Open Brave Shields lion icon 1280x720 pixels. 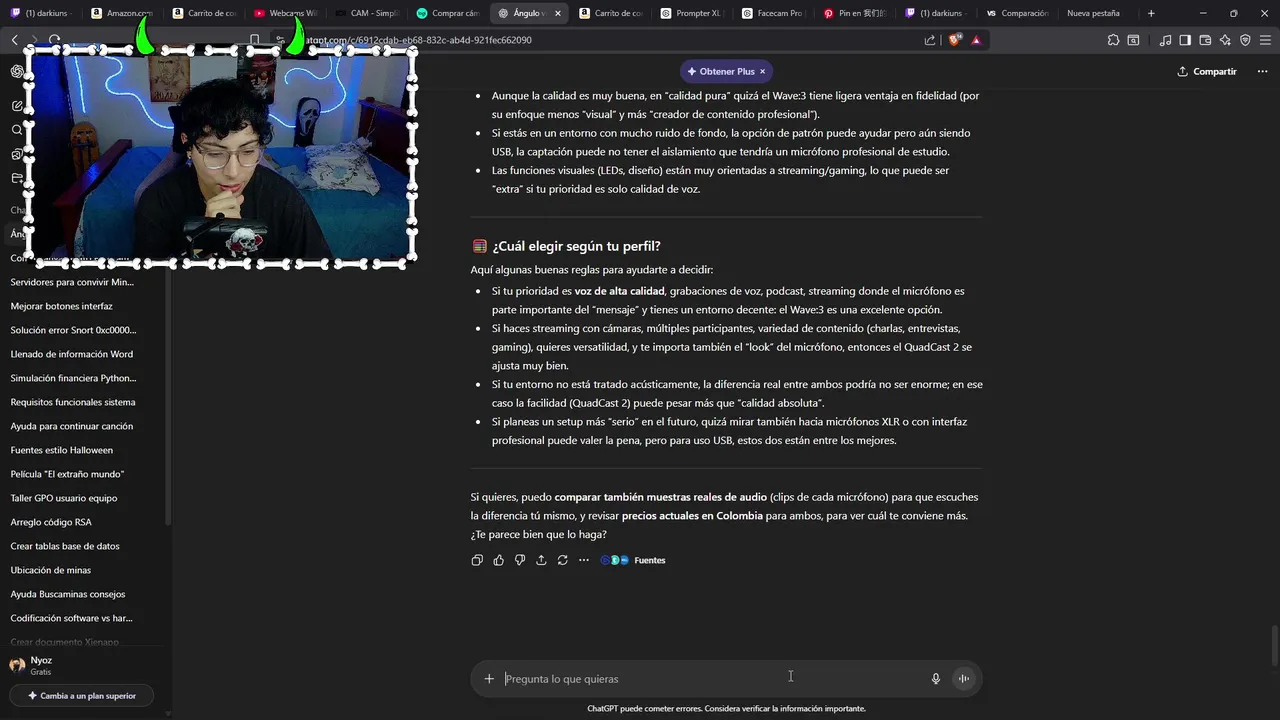click(954, 40)
